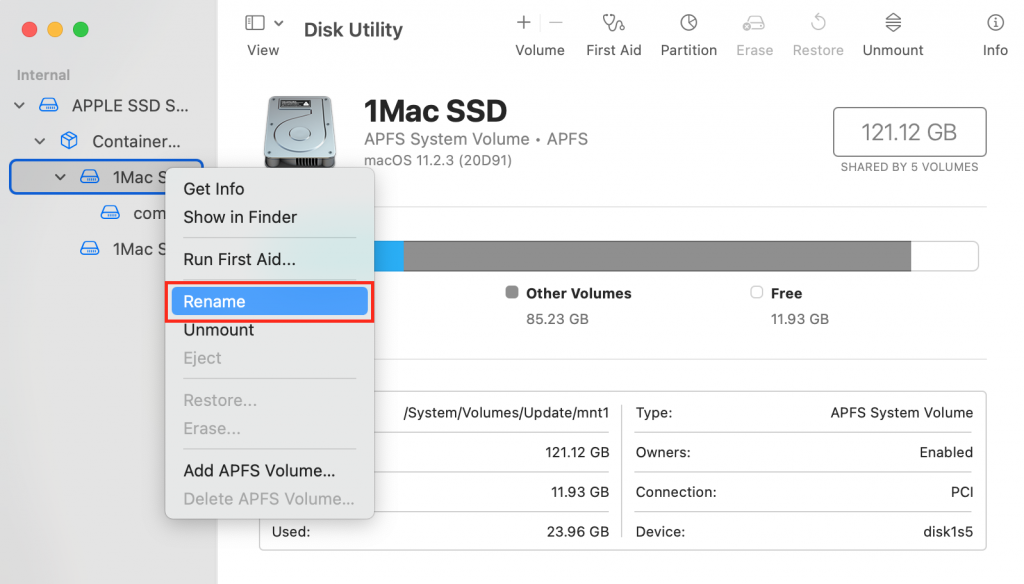Image resolution: width=1024 pixels, height=584 pixels.
Task: Choose Add APFS Volume... menu item
Action: coord(259,470)
